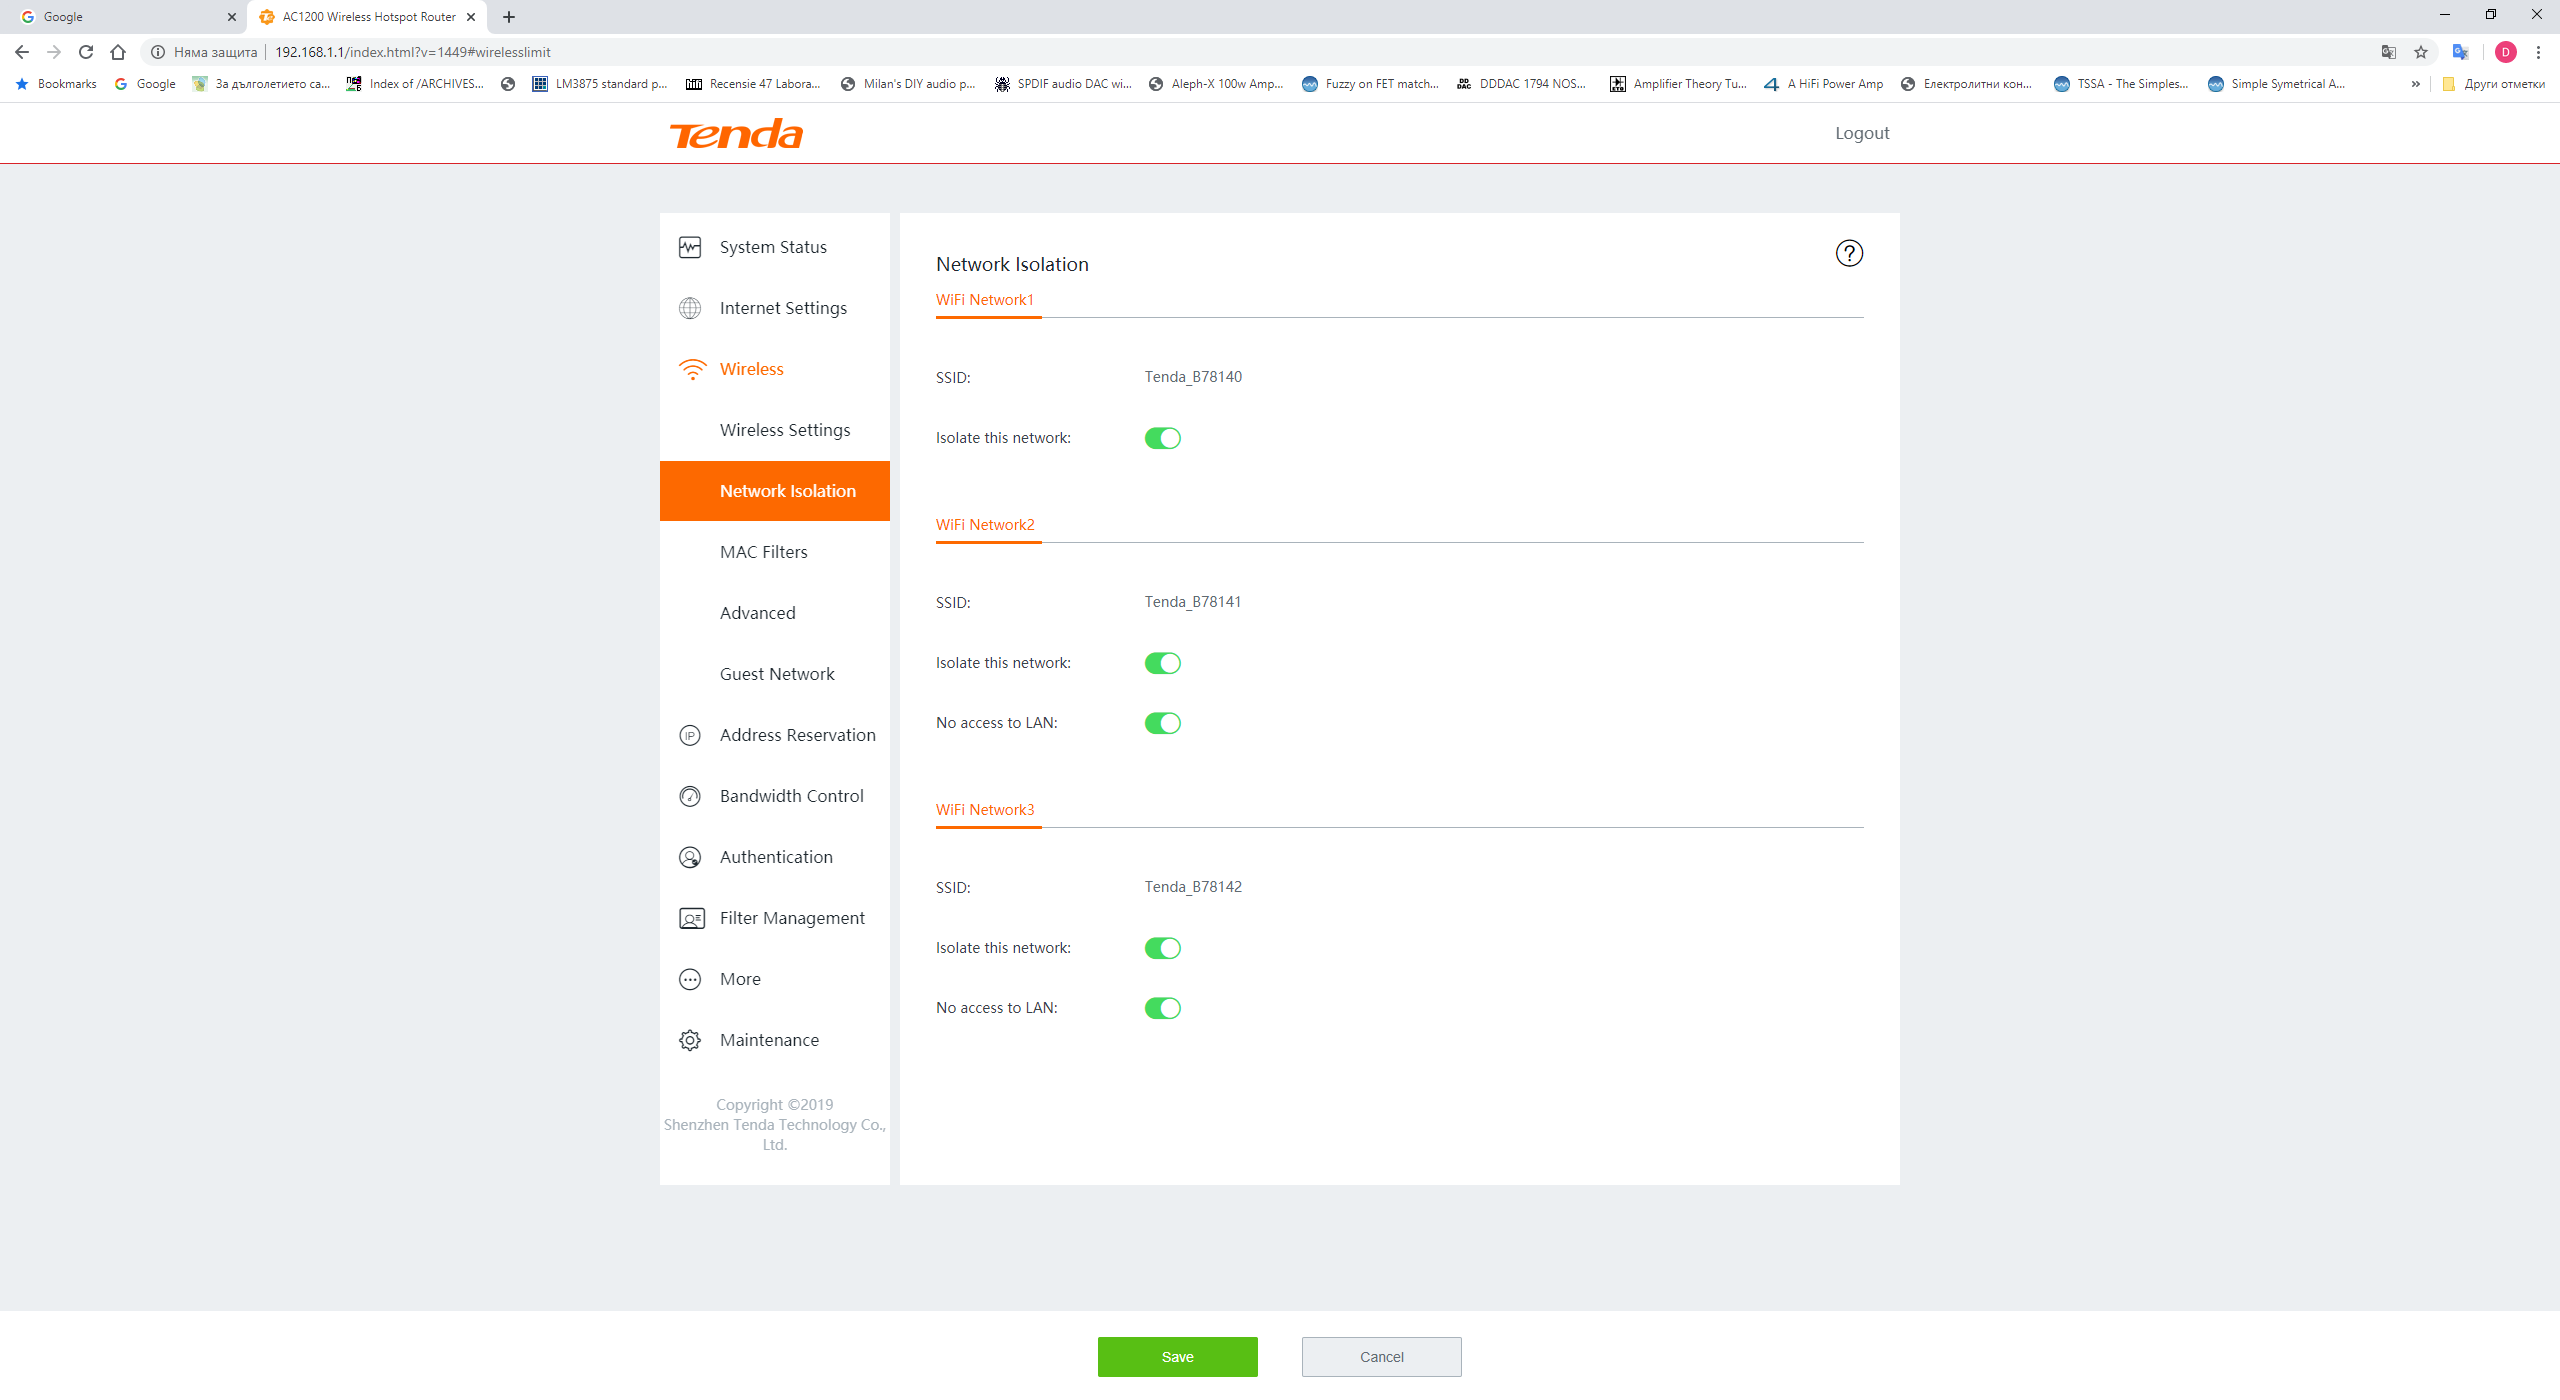Cancel the changes
Viewport: 2560px width, 1400px height.
click(1382, 1357)
